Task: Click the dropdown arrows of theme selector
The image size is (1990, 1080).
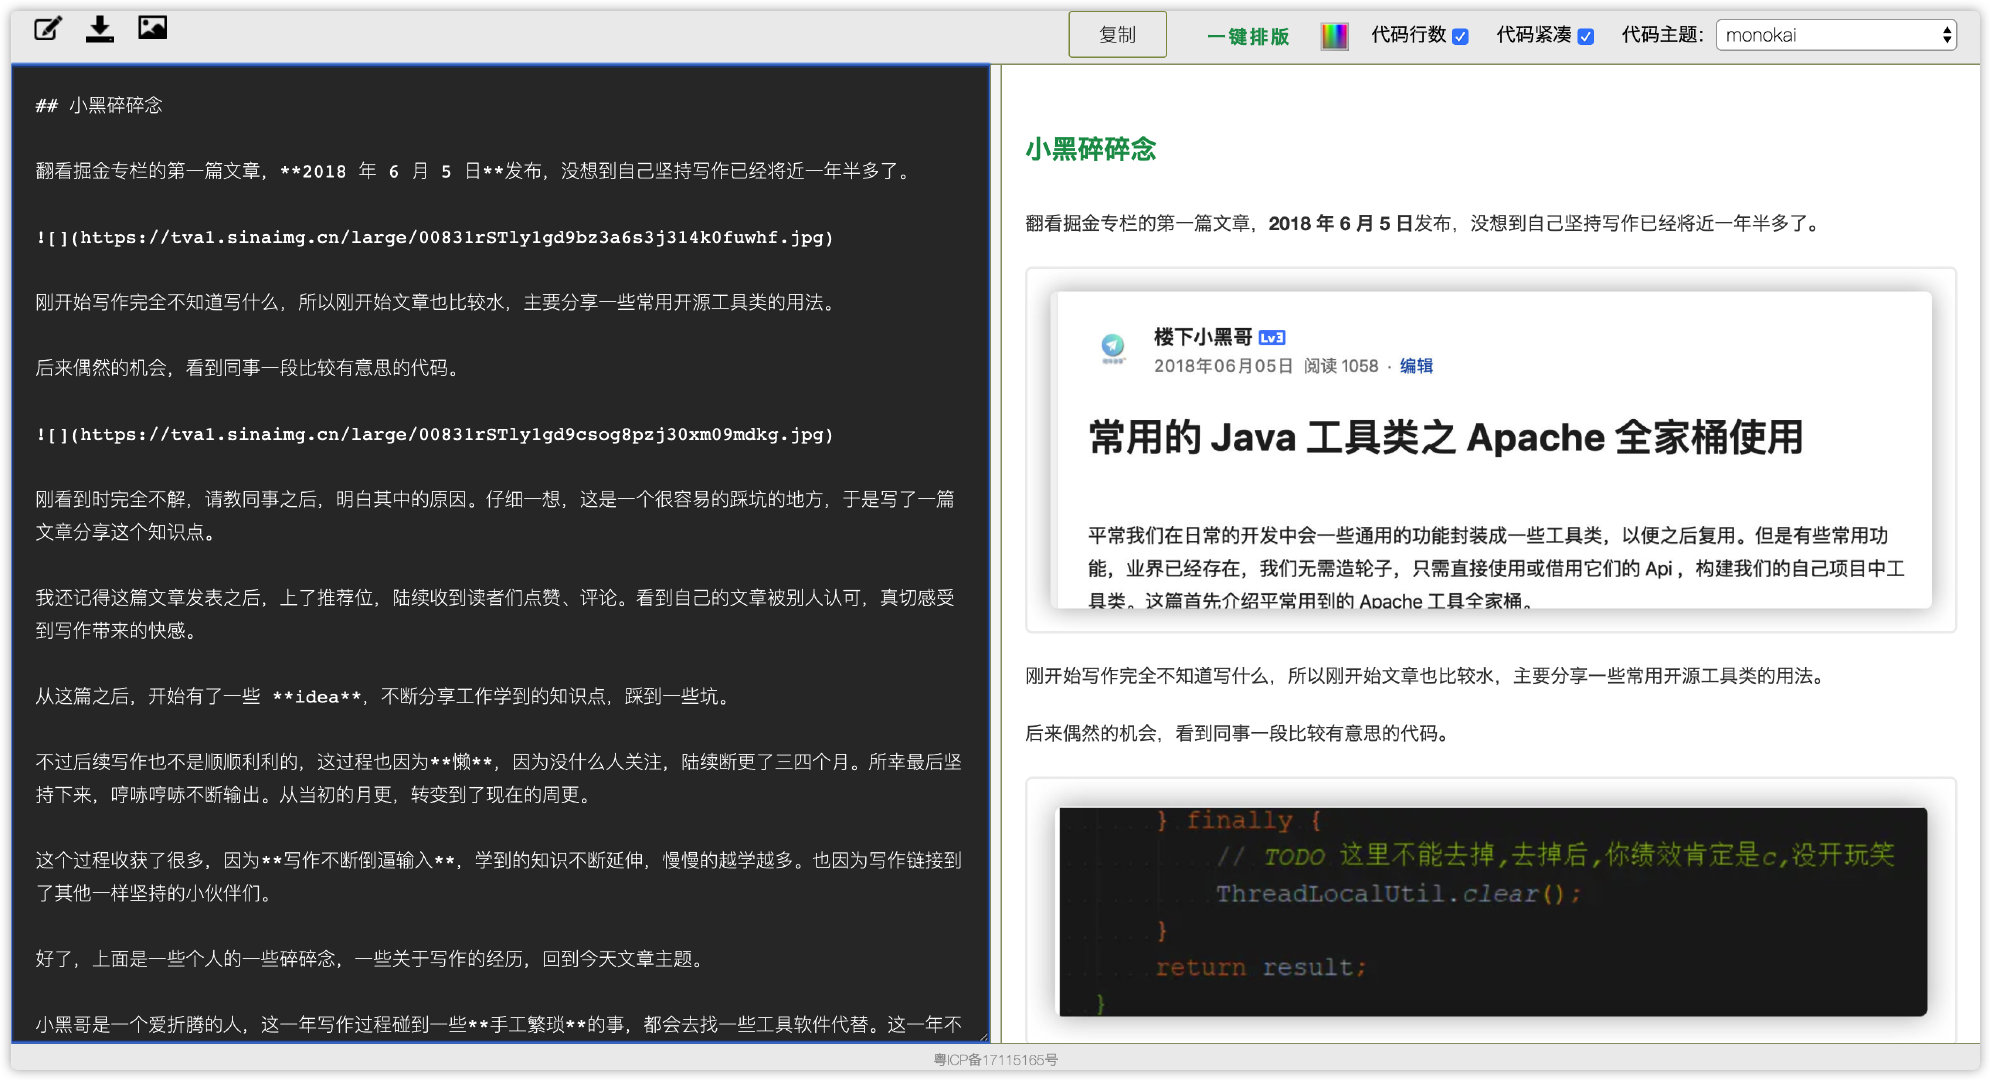Action: [1946, 35]
